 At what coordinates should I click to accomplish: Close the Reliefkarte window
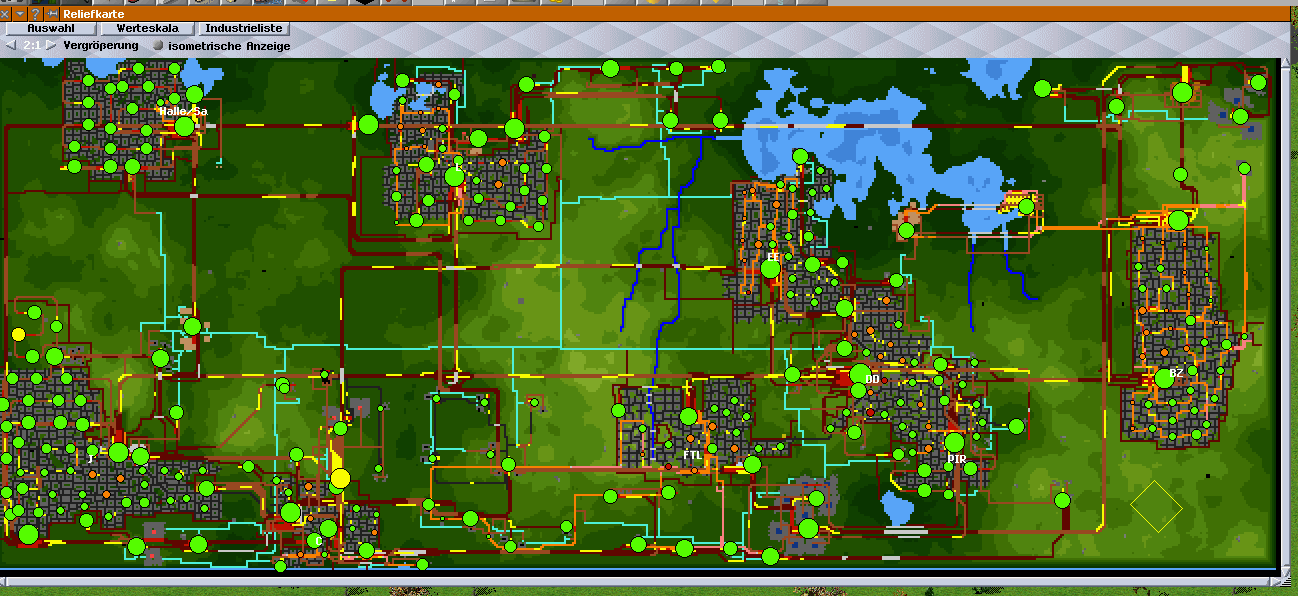pos(5,14)
